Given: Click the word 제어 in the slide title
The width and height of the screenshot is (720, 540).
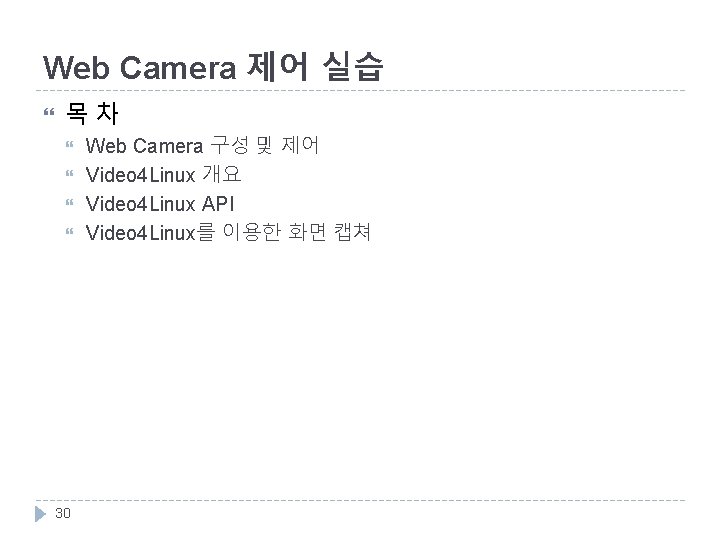Looking at the screenshot, I should (x=277, y=67).
